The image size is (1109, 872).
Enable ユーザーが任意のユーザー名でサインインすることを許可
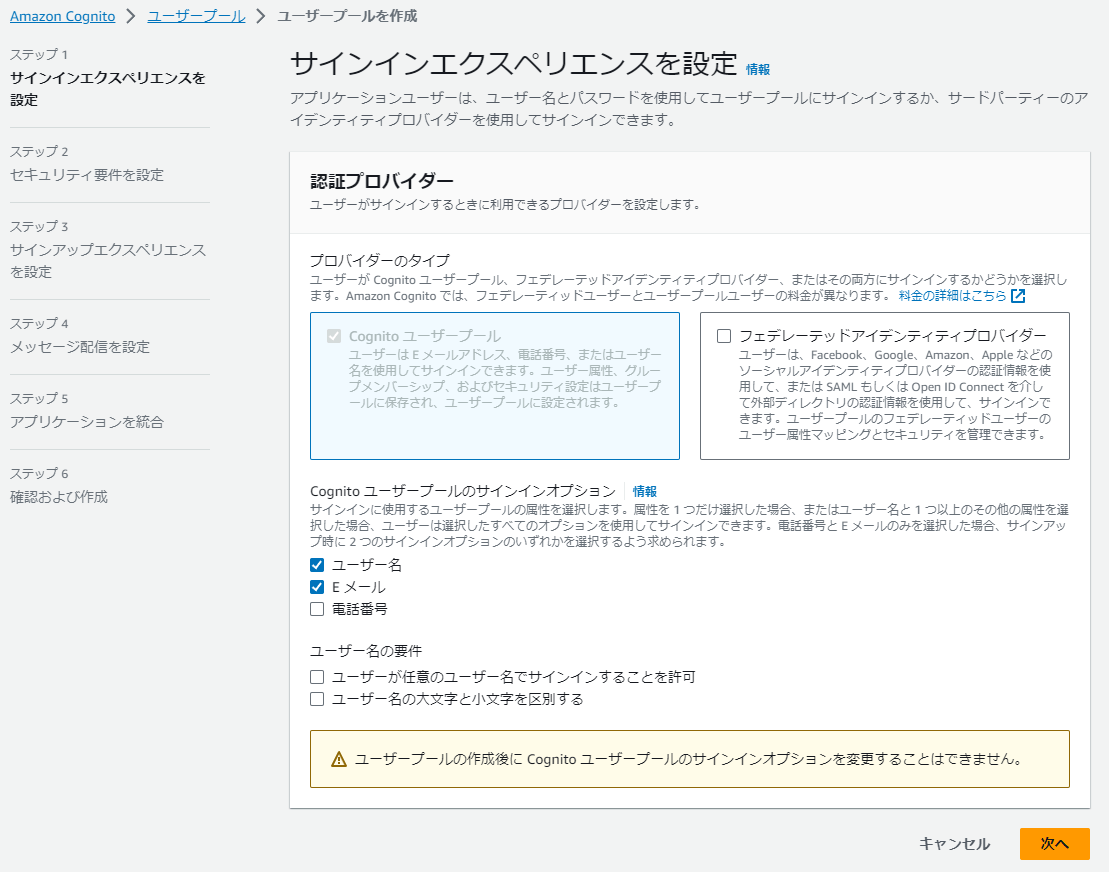tap(317, 677)
